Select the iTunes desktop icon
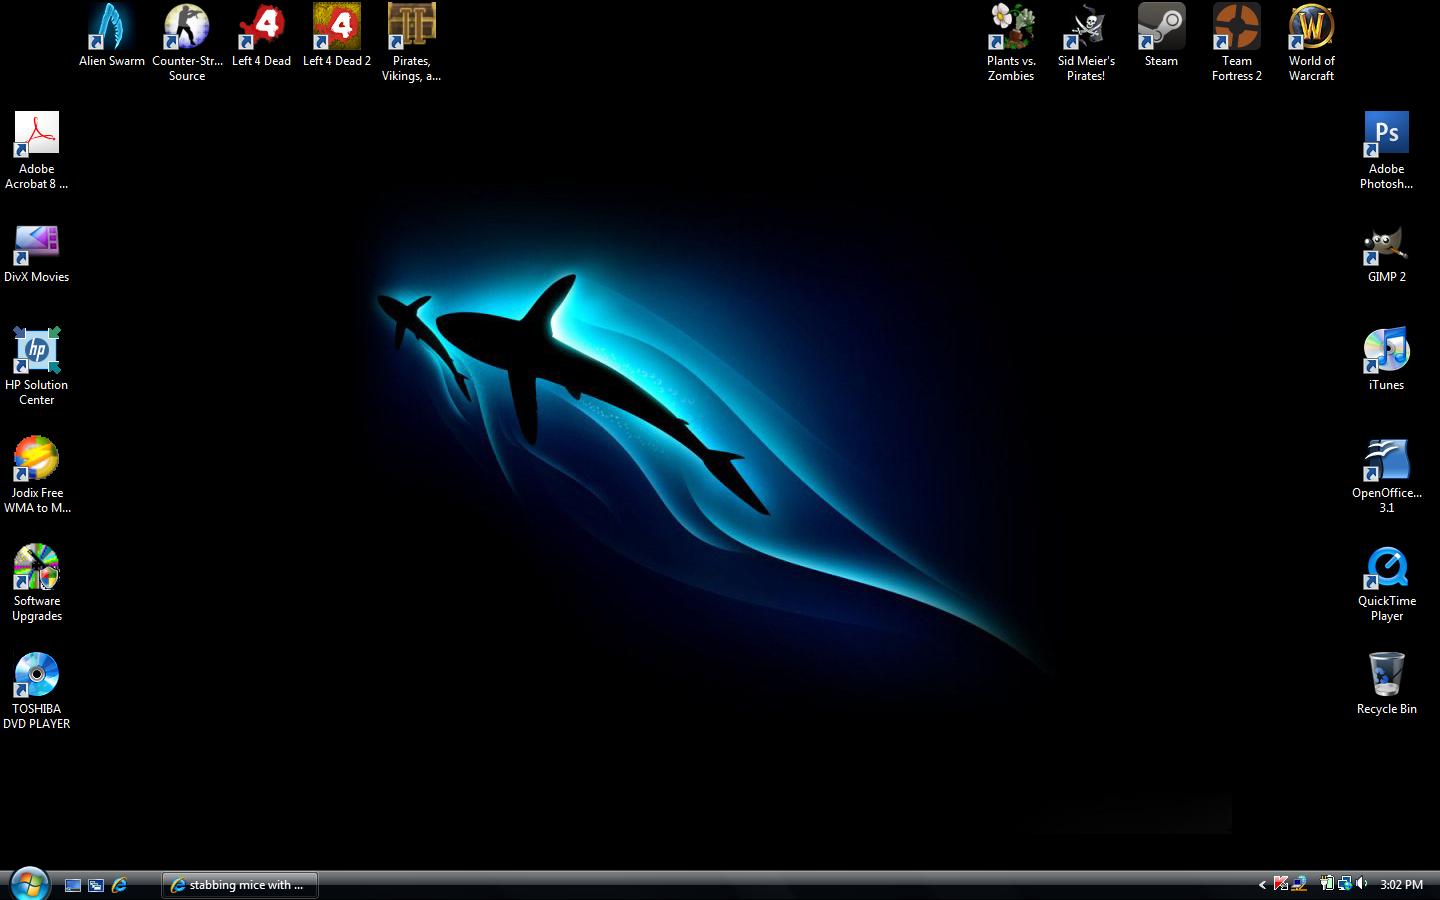This screenshot has height=900, width=1440. [1386, 351]
